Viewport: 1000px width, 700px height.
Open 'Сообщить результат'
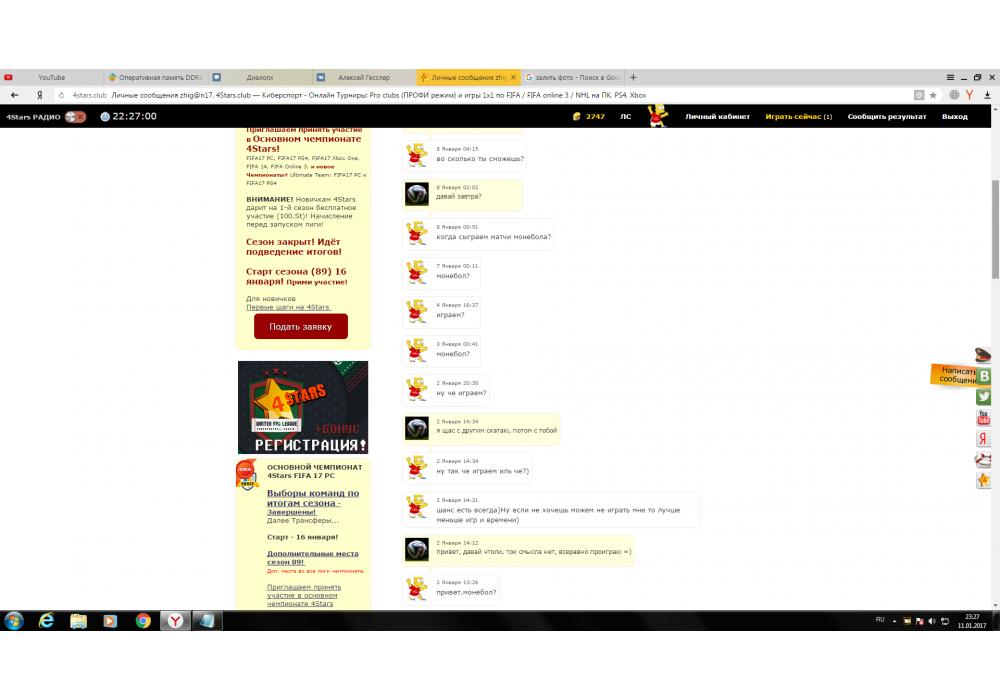pos(886,117)
